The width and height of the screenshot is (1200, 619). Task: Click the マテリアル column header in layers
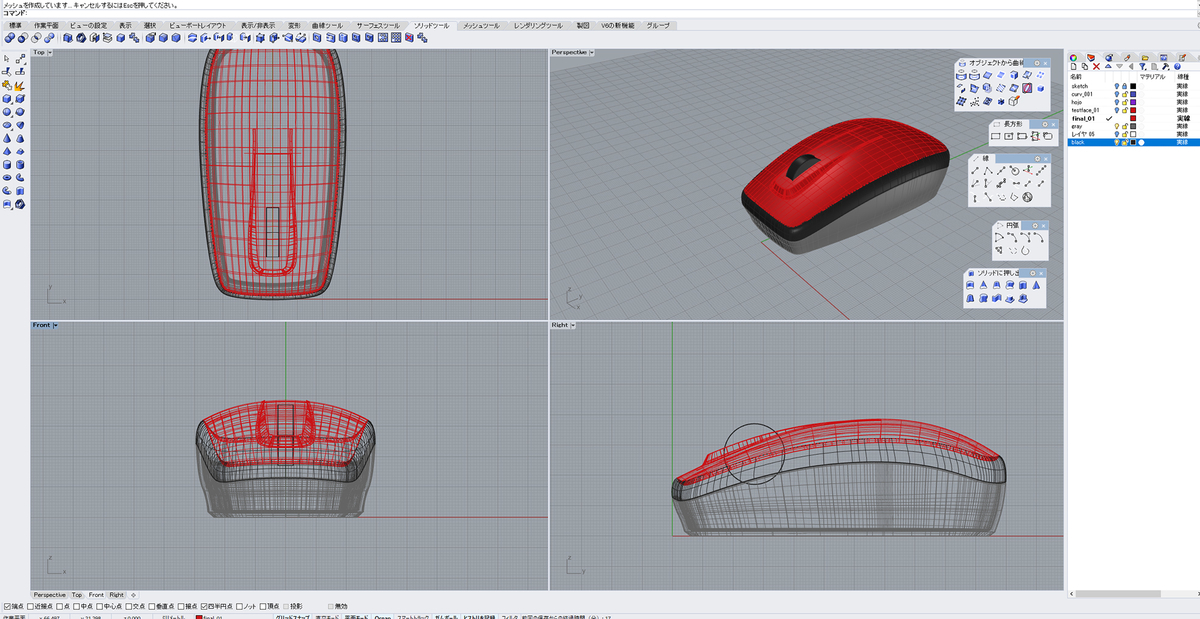(1153, 76)
